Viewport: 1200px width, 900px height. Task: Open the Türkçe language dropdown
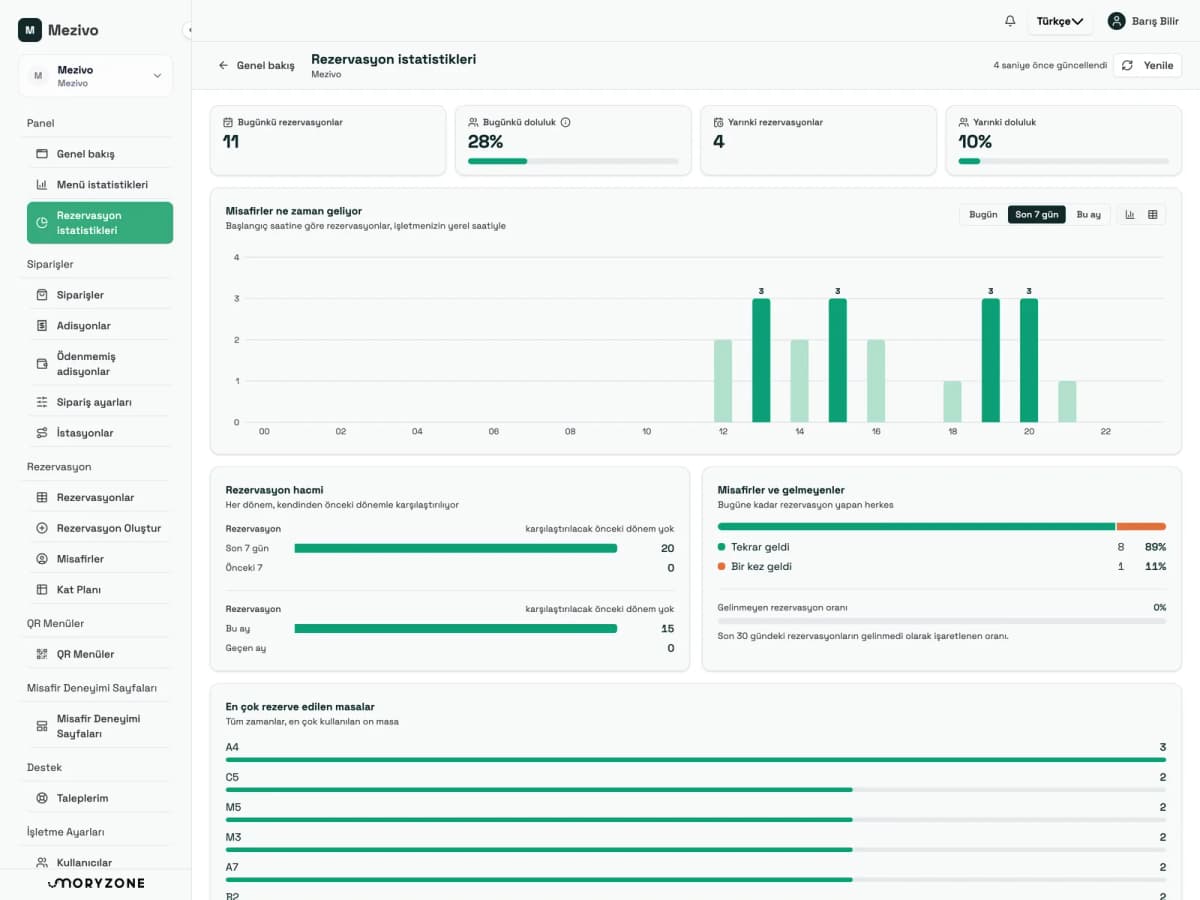pyautogui.click(x=1060, y=21)
